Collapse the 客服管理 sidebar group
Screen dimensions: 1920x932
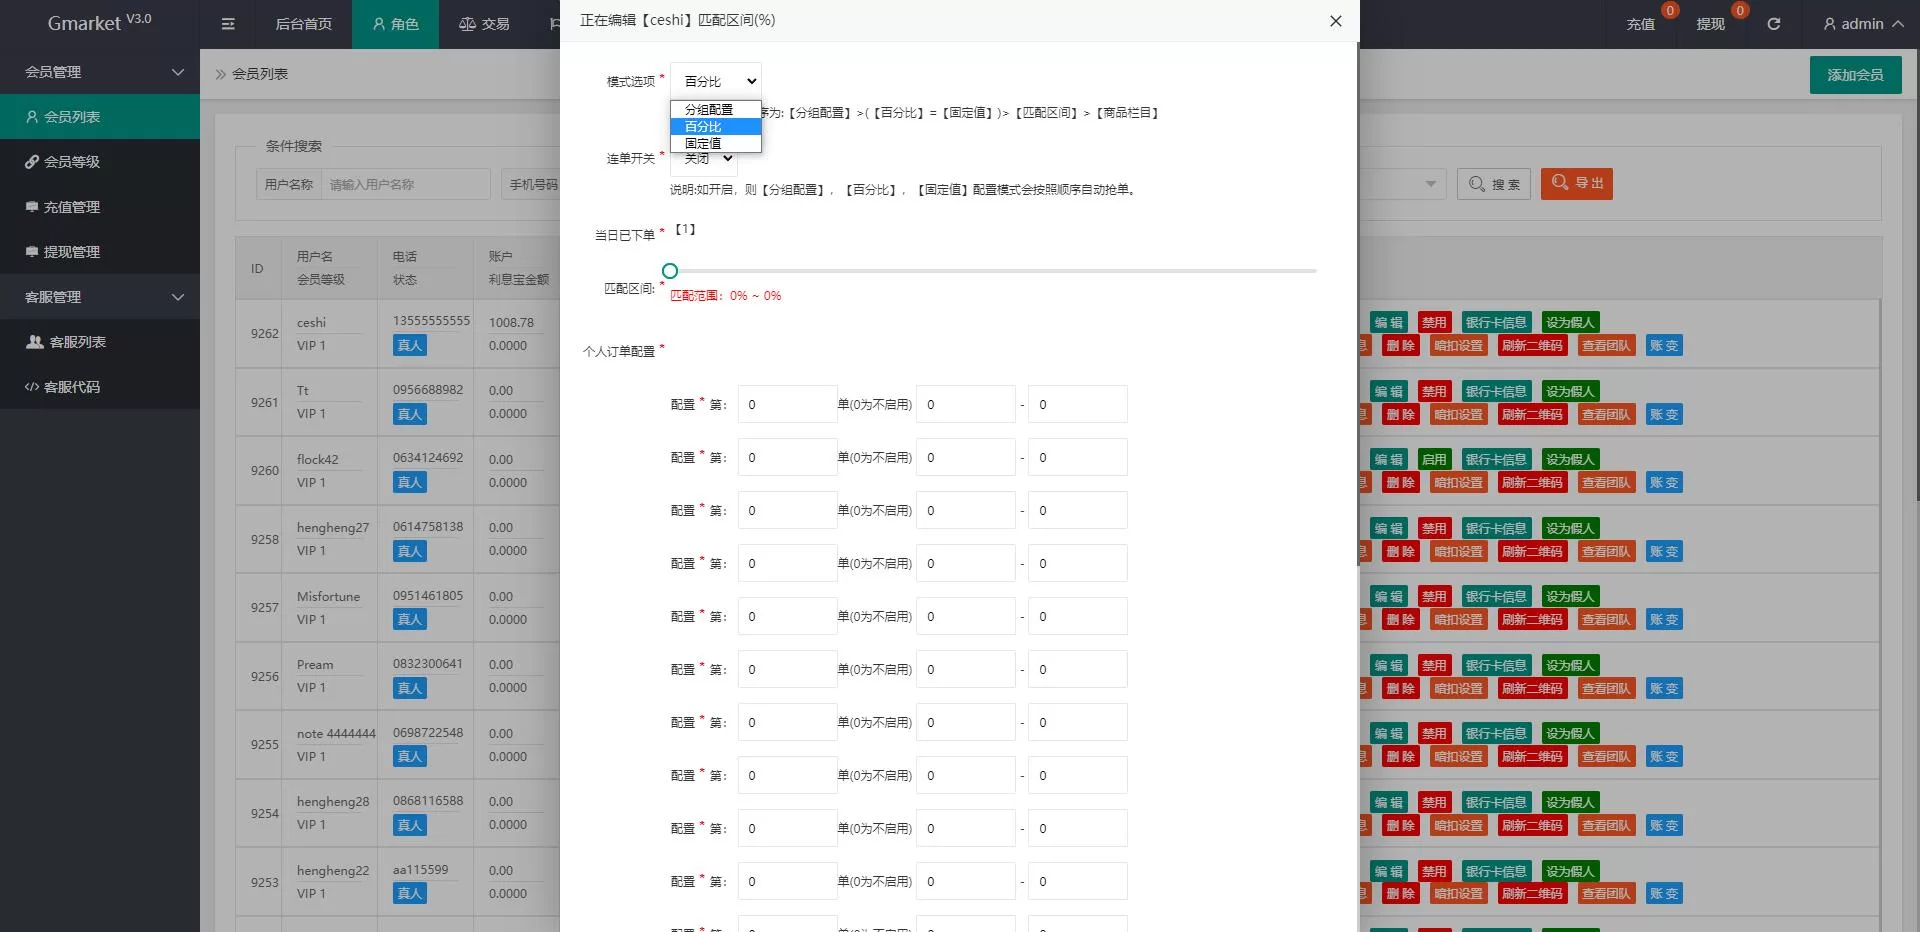click(x=100, y=297)
